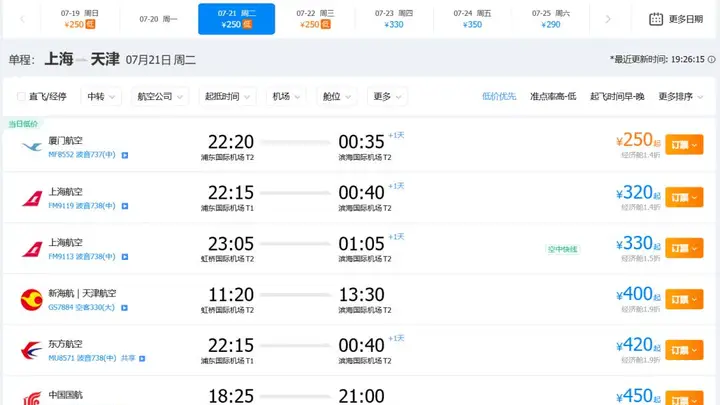Expand the 起抵时间 filter dropdown
The height and width of the screenshot is (405, 720).
[x=227, y=96]
